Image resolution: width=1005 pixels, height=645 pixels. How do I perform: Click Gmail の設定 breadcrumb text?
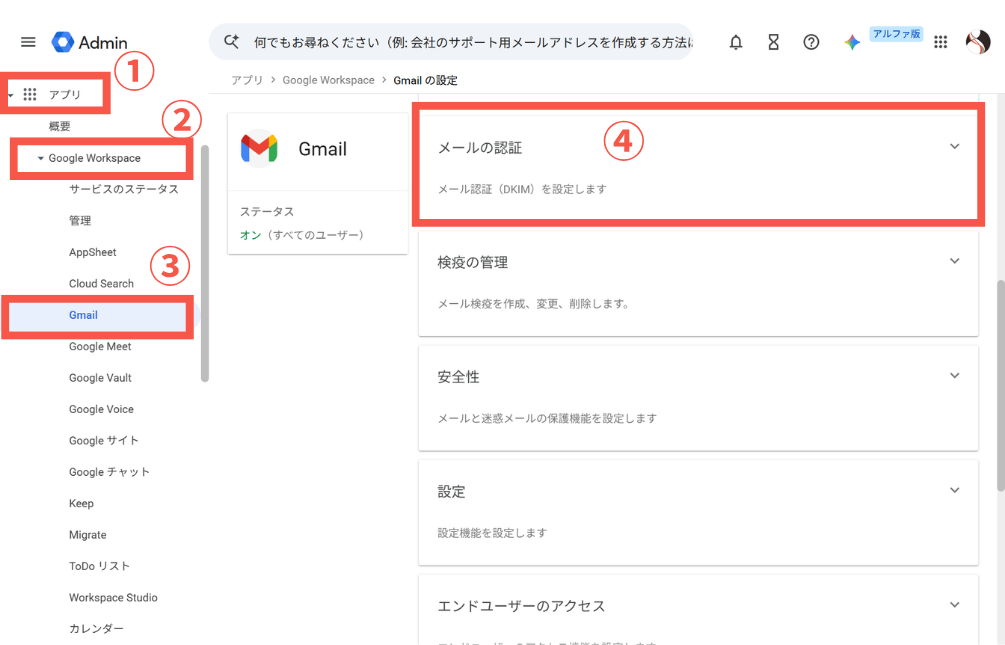pos(425,80)
